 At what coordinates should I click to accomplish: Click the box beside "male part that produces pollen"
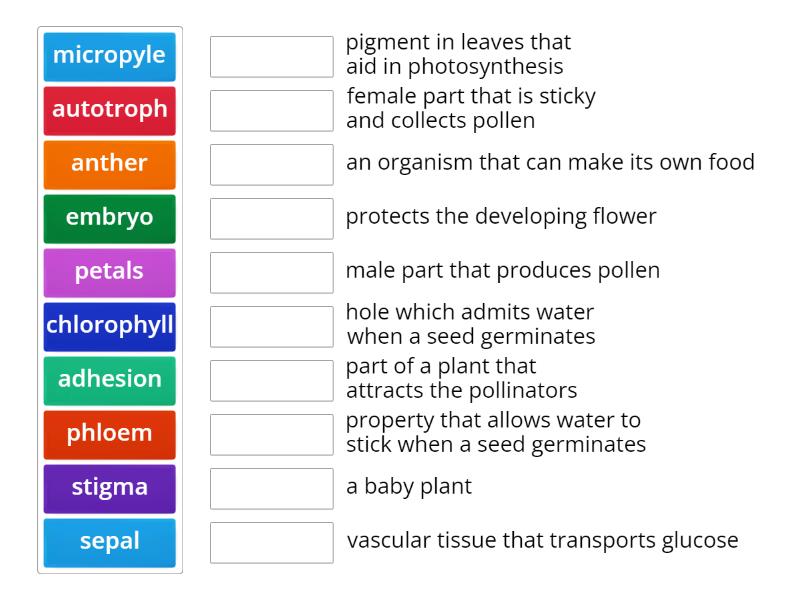(x=271, y=272)
